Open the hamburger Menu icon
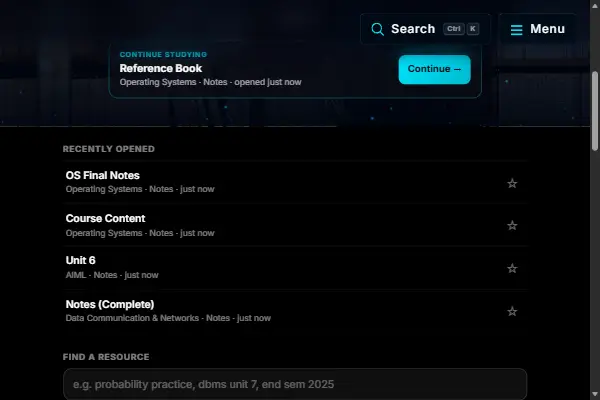This screenshot has width=600, height=400. [516, 29]
